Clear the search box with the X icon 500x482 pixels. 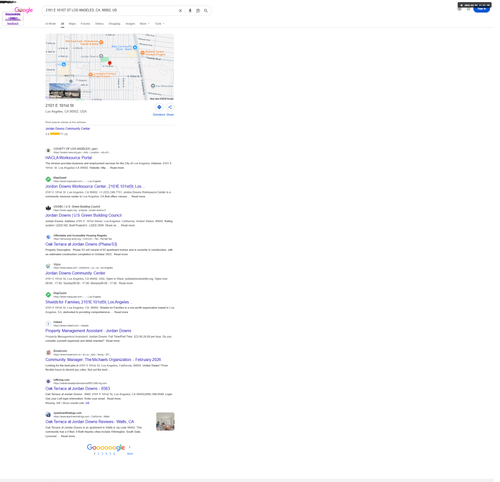pos(180,11)
